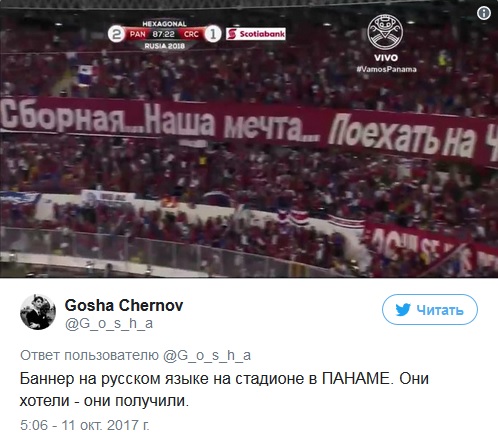The height and width of the screenshot is (434, 498).
Task: Play the embedded stadium video
Action: (249, 139)
